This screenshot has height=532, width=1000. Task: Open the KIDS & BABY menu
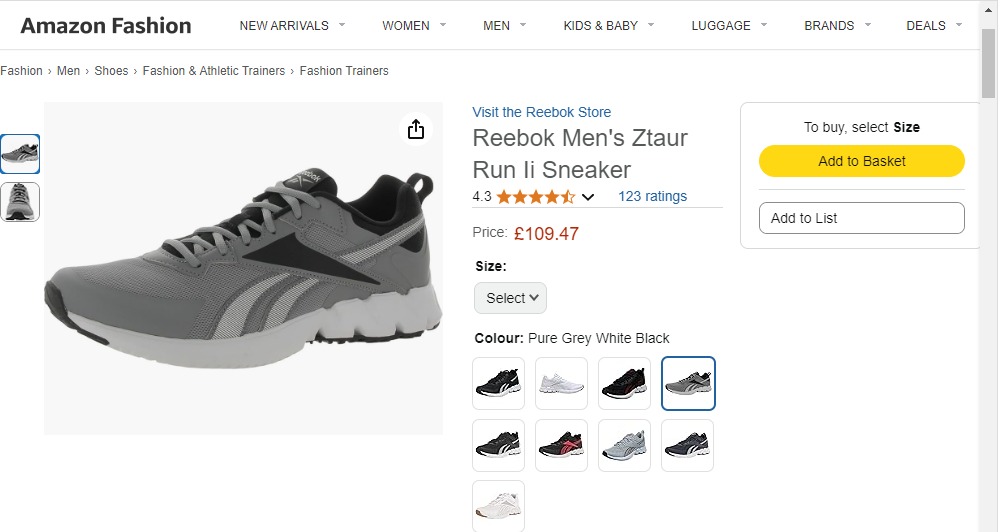click(x=608, y=25)
